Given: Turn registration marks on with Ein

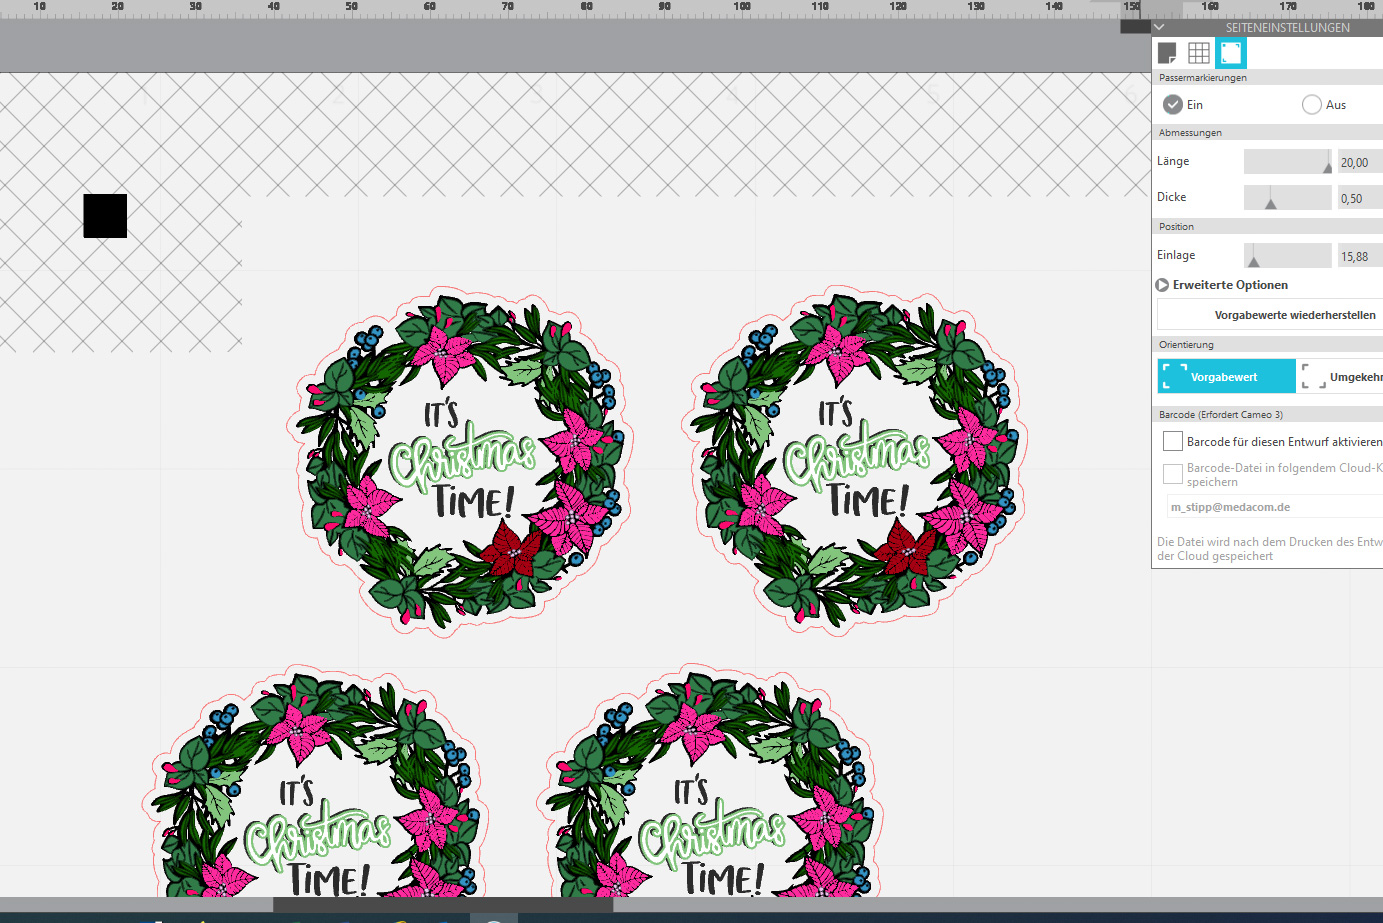Looking at the screenshot, I should point(1174,105).
